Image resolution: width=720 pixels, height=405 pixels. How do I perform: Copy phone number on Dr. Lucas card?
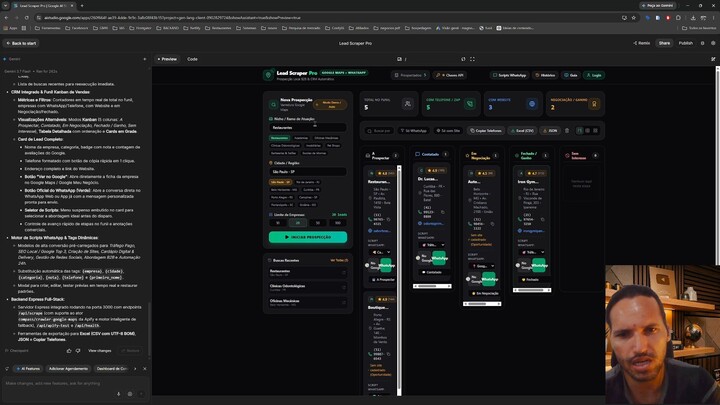(x=443, y=212)
